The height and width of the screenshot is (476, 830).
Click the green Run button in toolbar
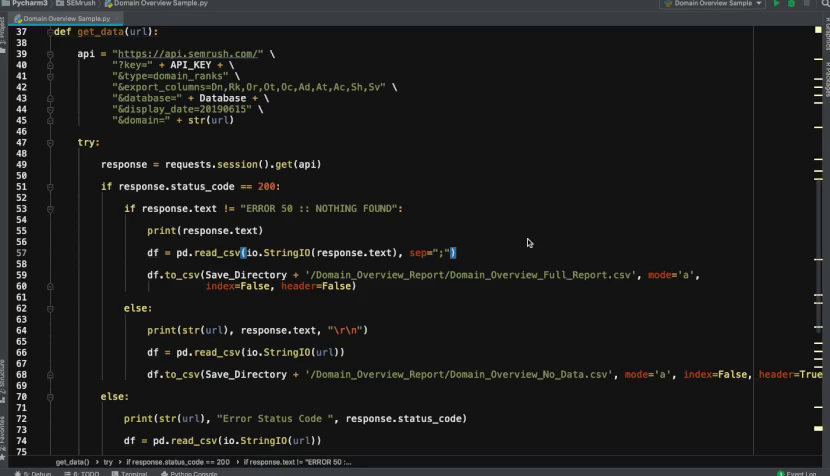point(777,4)
